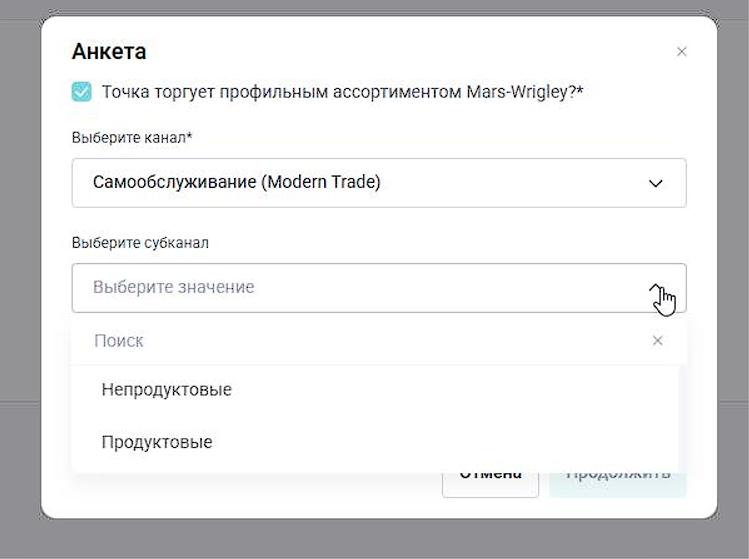Image resolution: width=749 pixels, height=559 pixels.
Task: Click the 'Выберите субканал' field label
Action: click(x=140, y=243)
